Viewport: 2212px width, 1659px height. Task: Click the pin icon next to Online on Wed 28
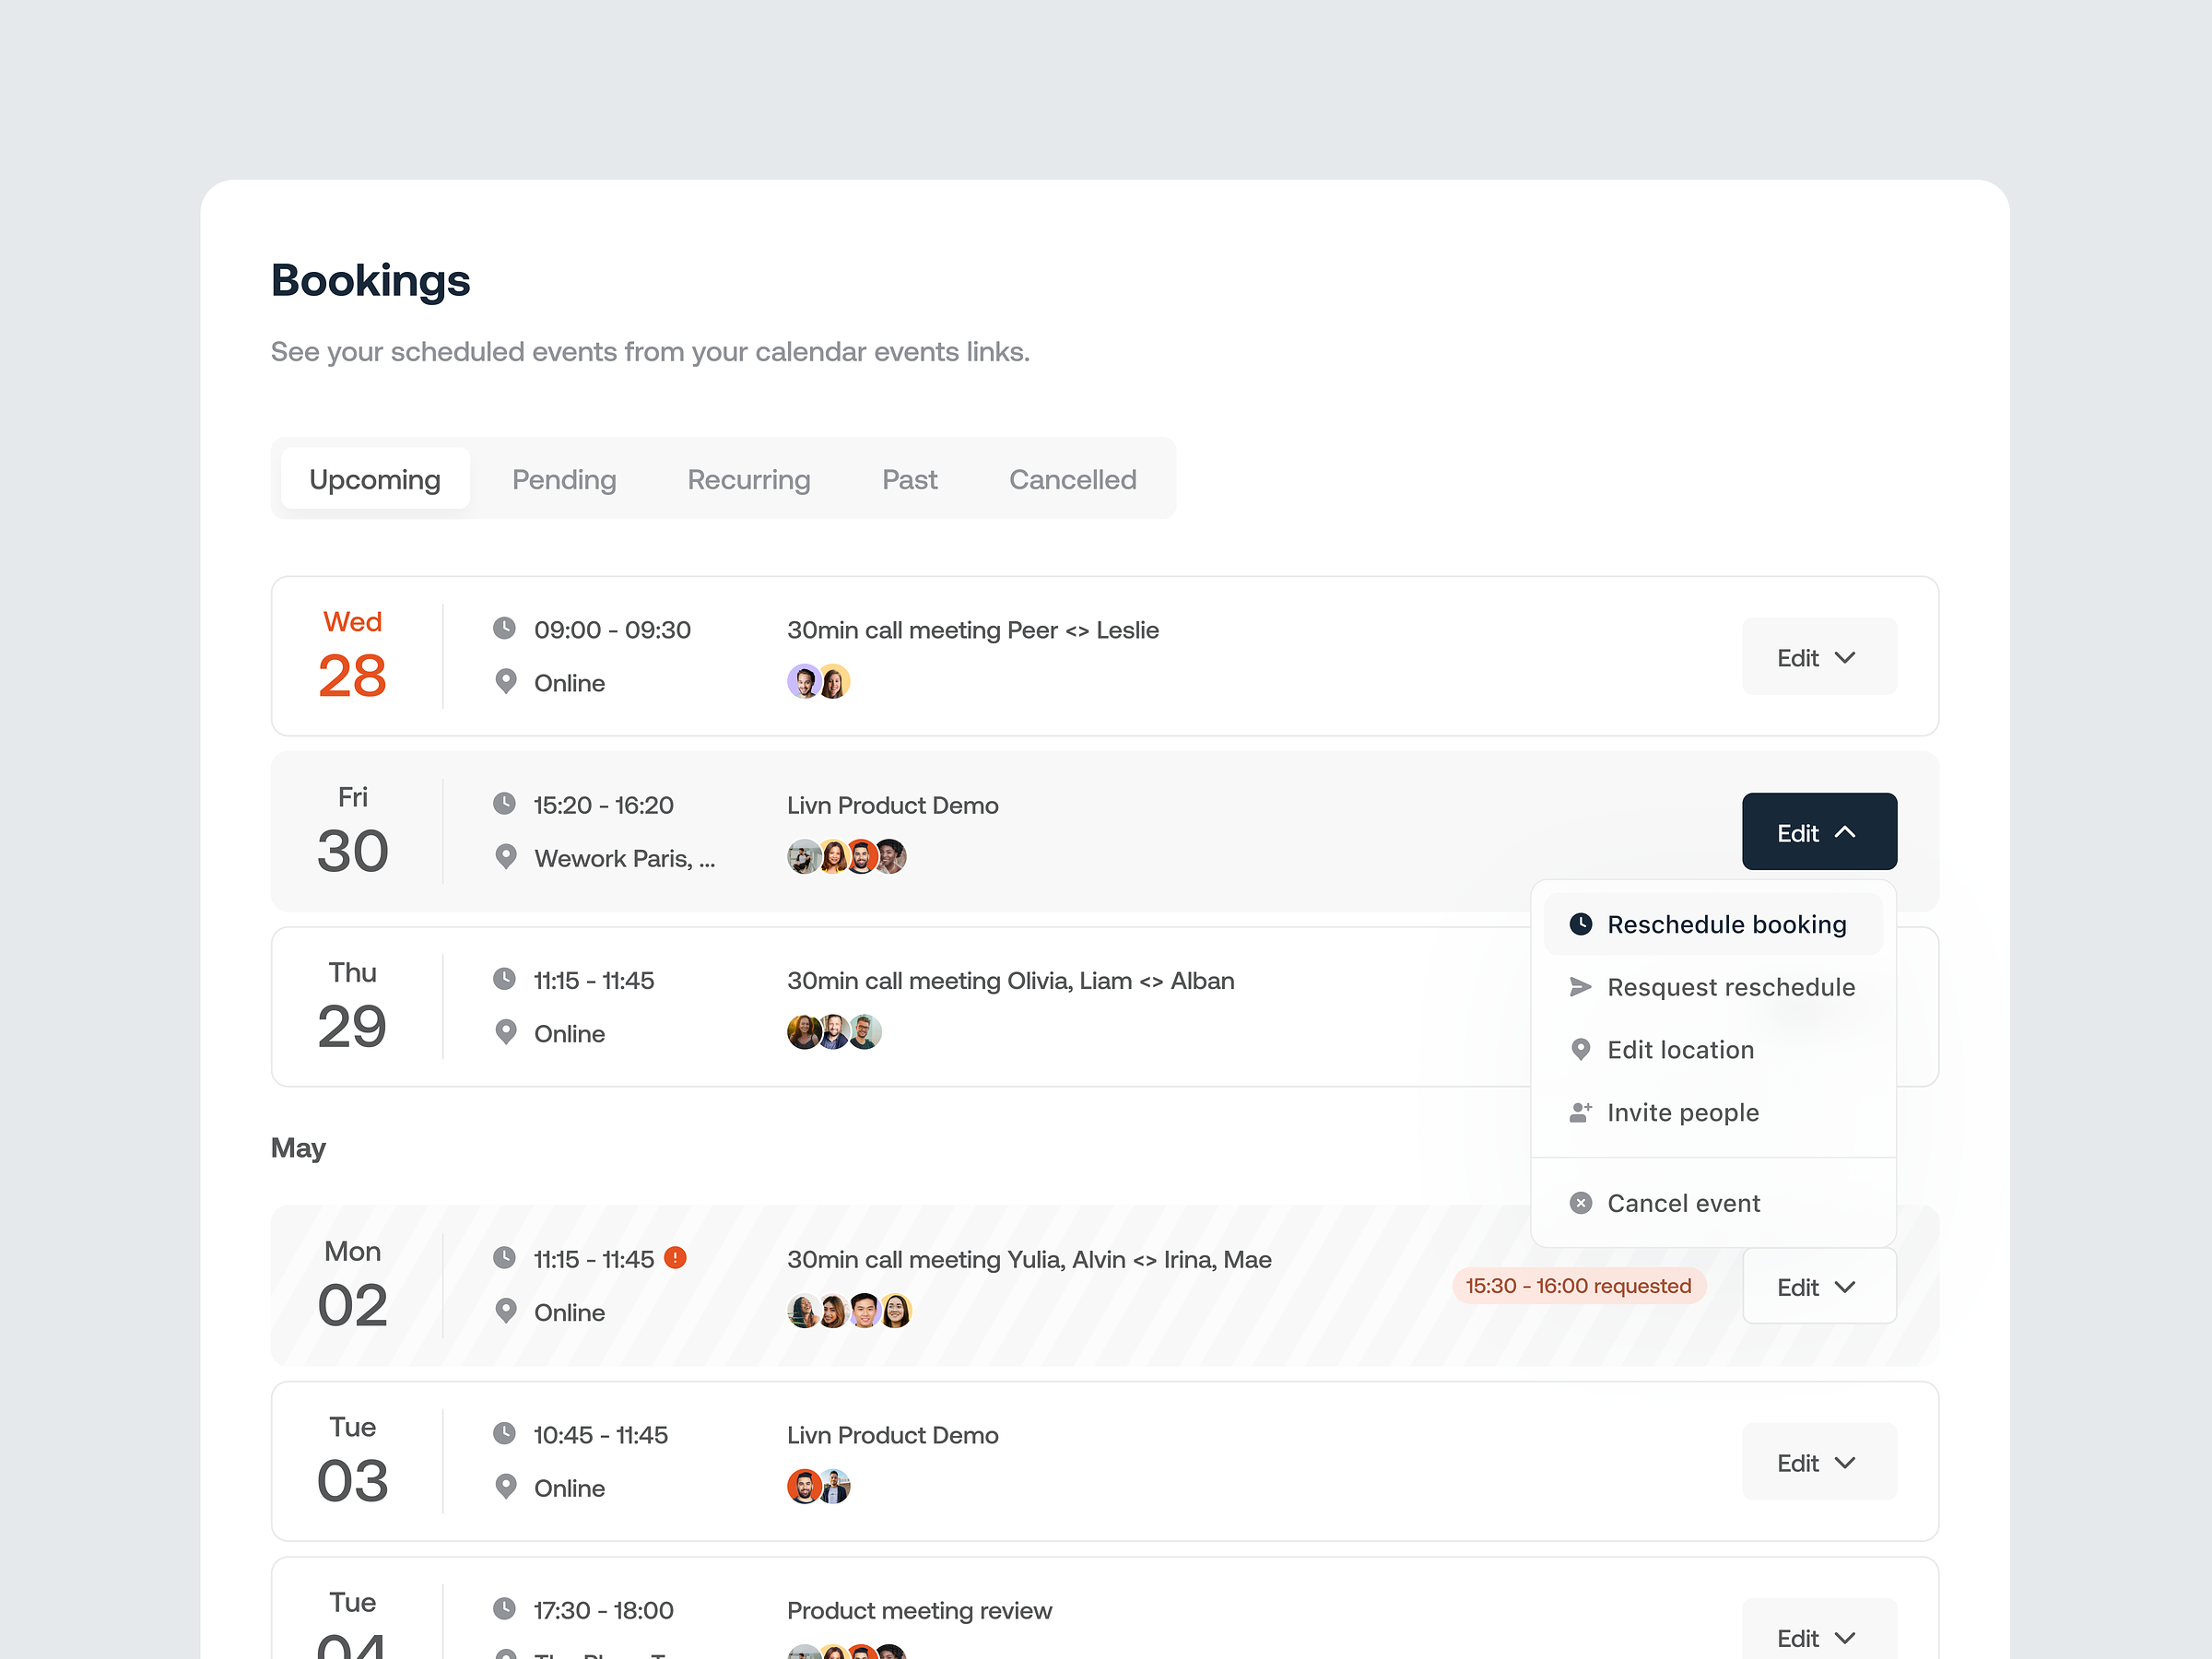(x=506, y=681)
